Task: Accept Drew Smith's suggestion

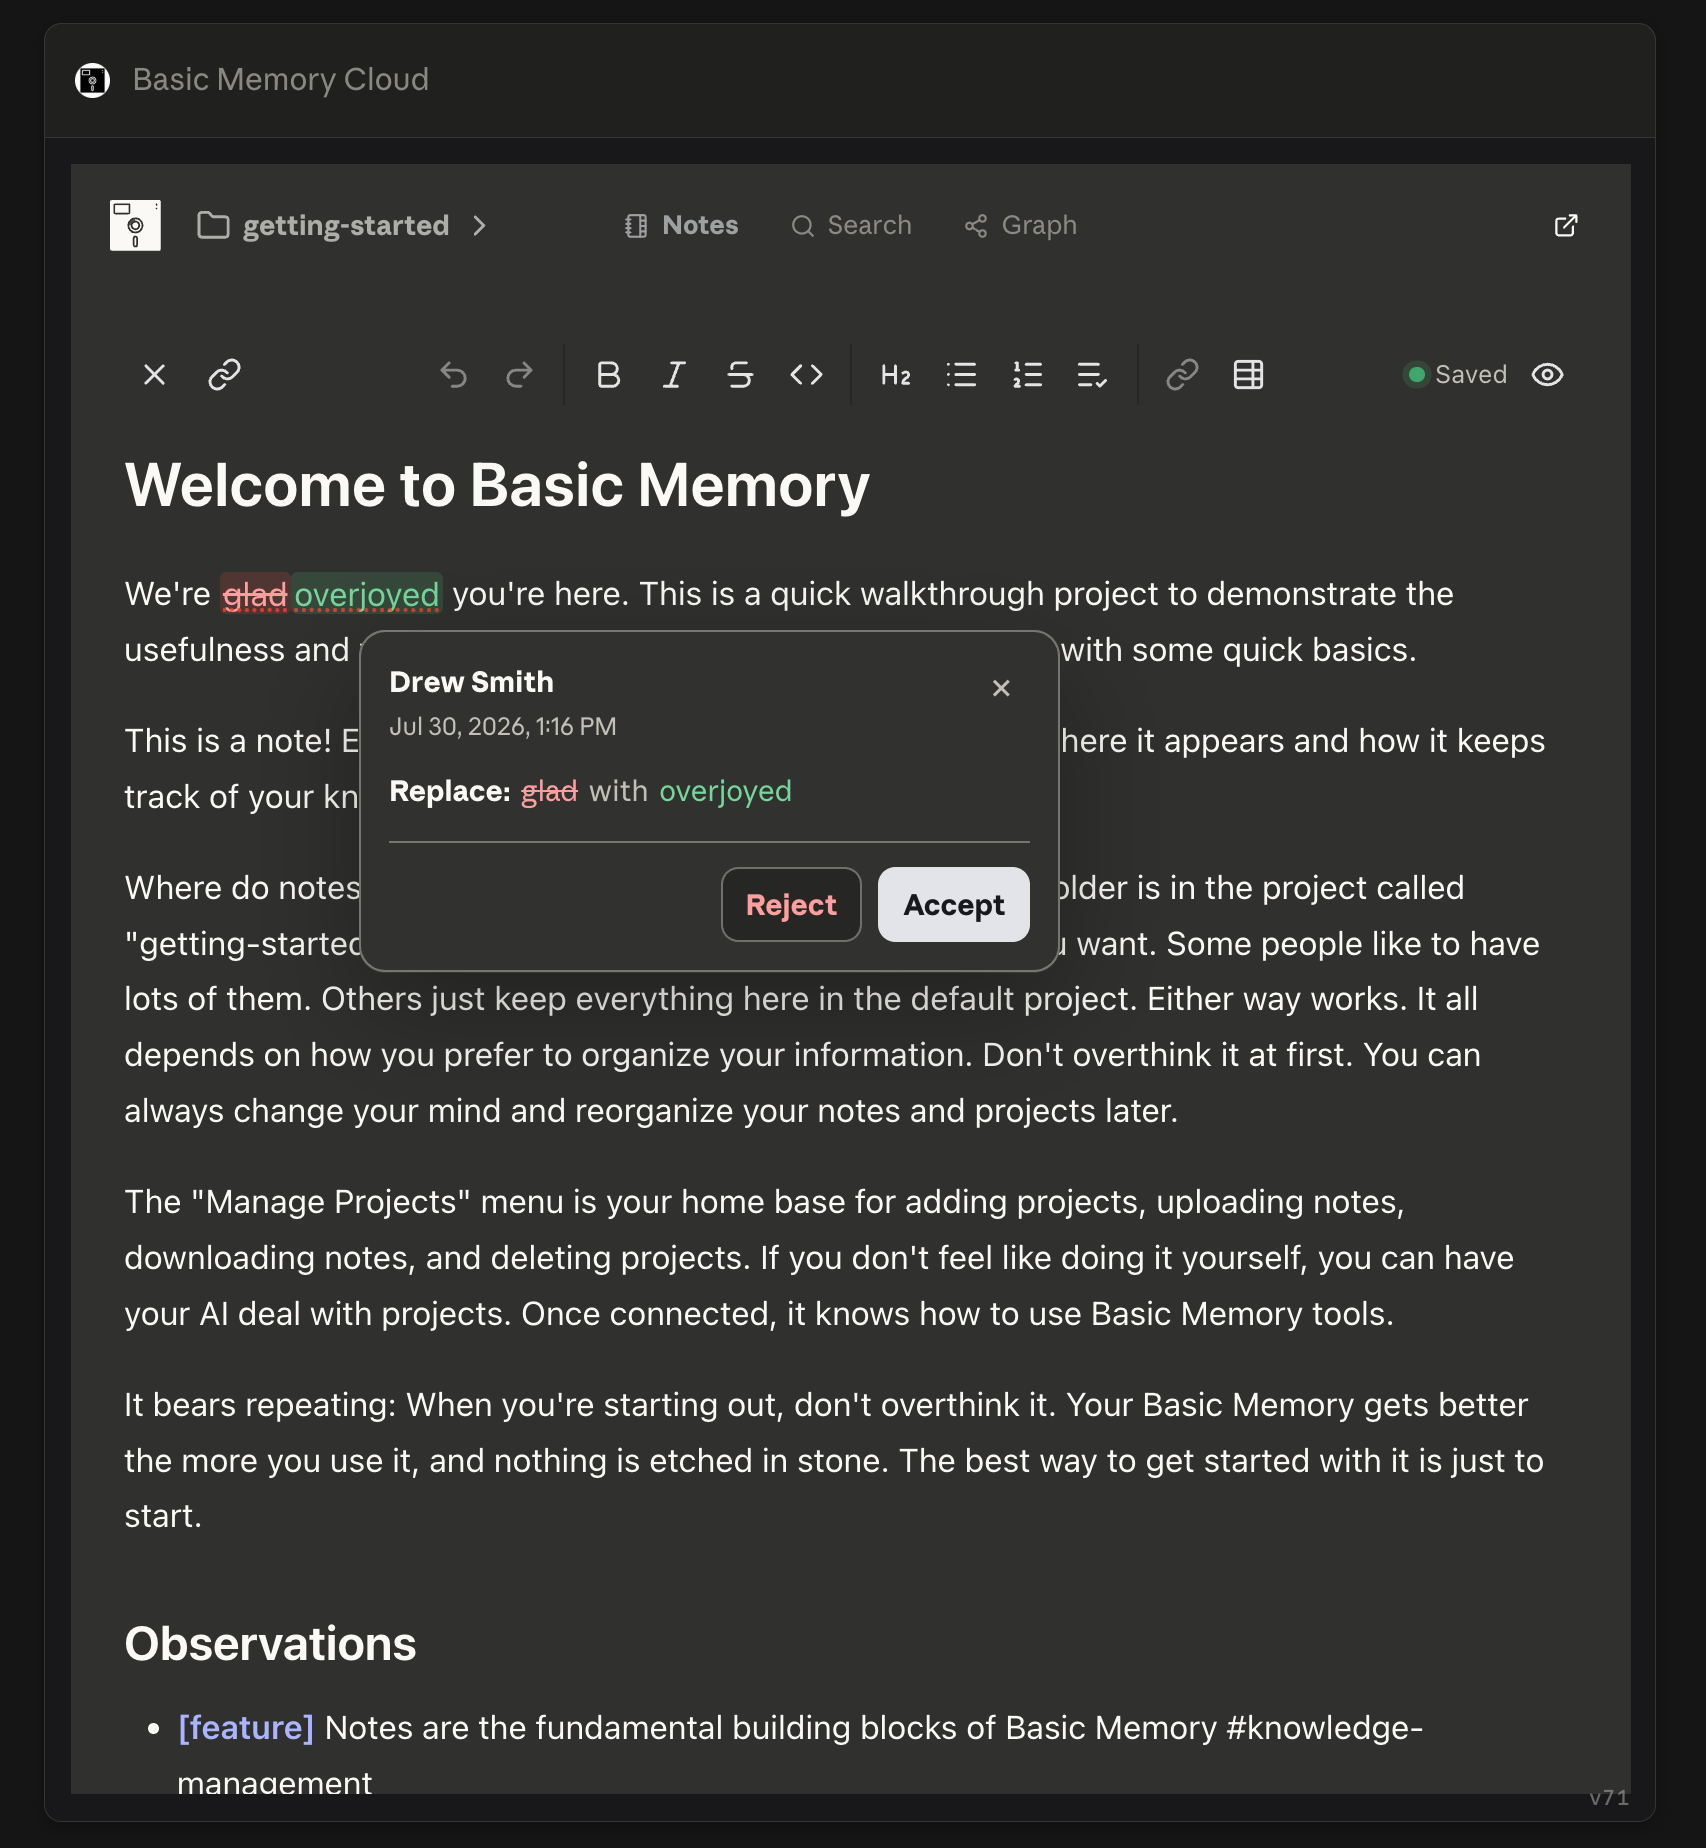Action: click(954, 904)
